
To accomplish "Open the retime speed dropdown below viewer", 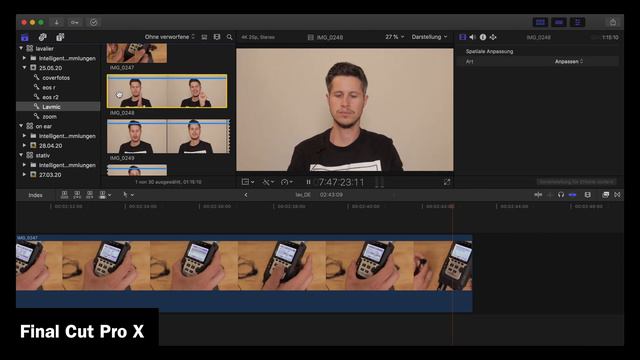I will click(x=287, y=182).
